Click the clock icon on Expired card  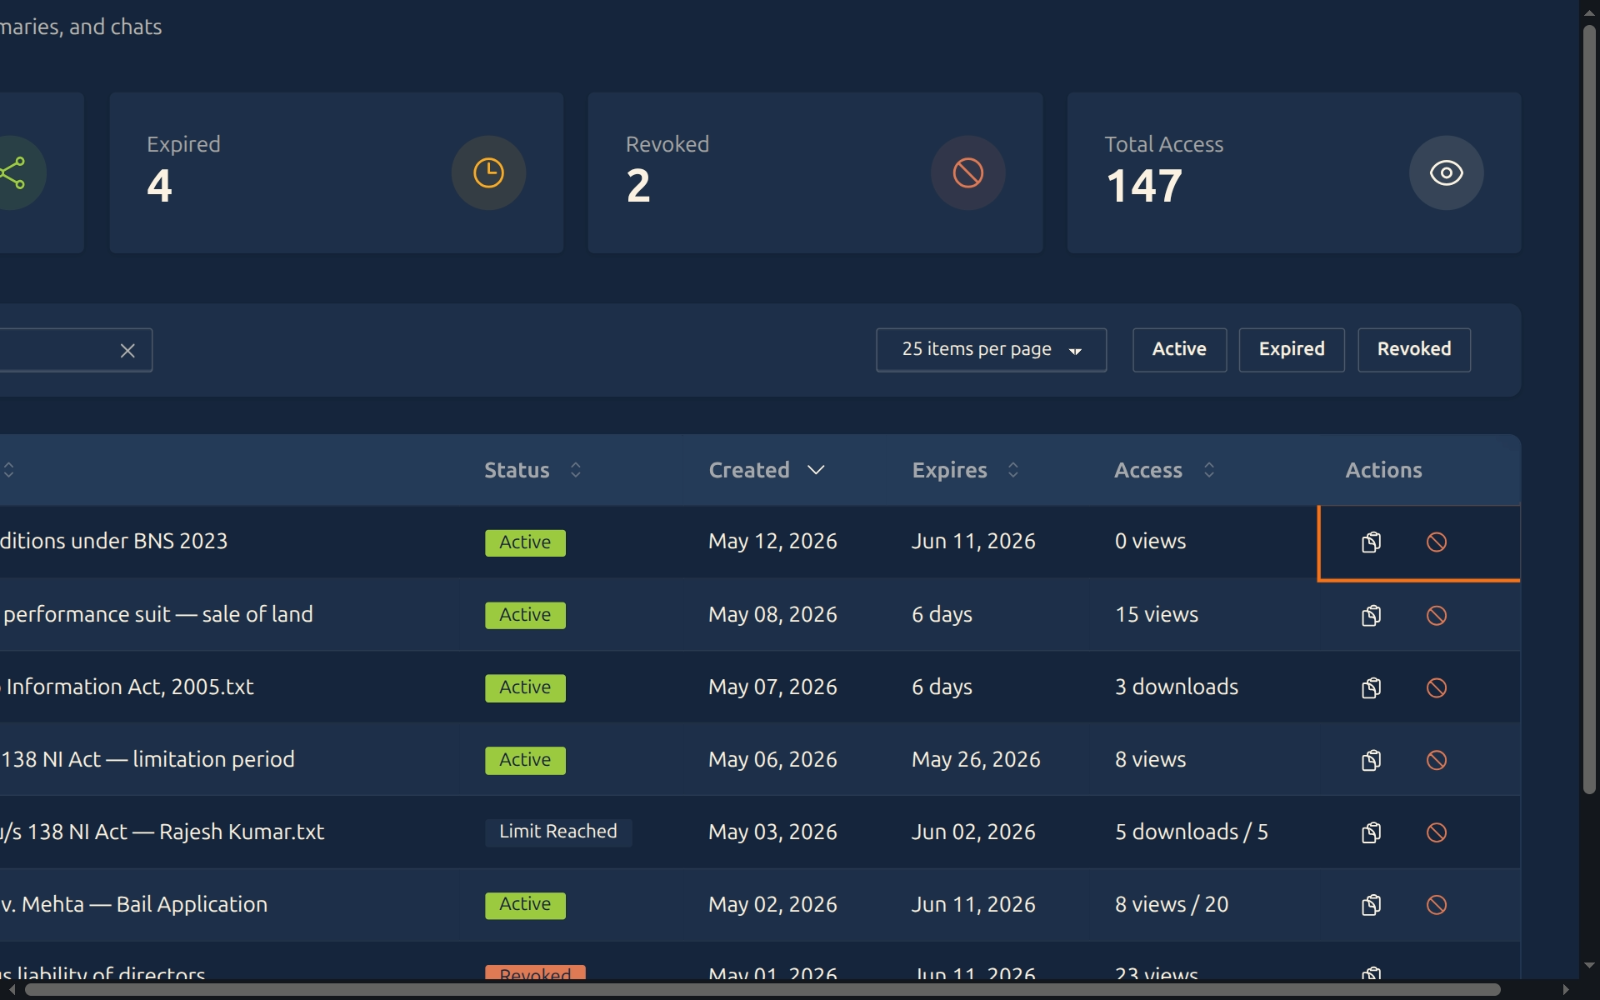(488, 173)
